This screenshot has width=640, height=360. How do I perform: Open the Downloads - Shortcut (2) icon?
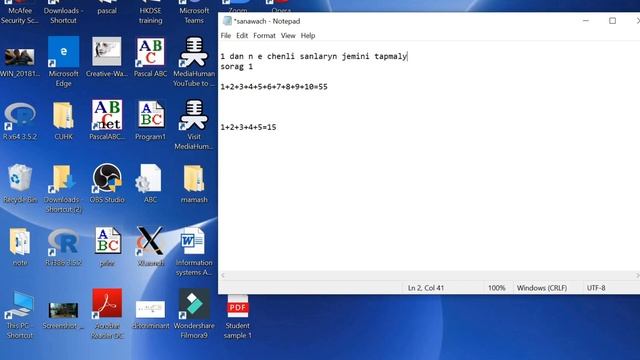[63, 178]
